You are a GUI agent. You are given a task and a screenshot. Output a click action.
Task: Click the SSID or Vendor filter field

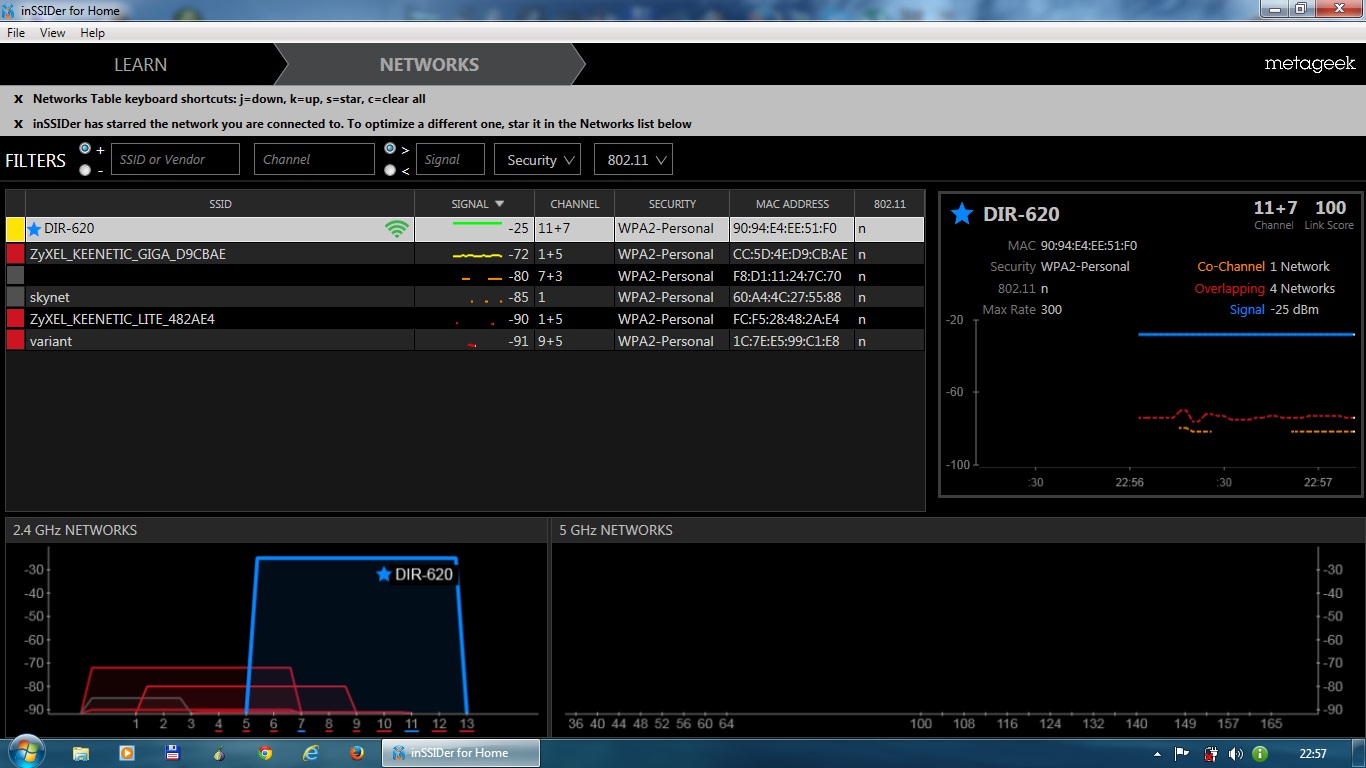click(175, 159)
